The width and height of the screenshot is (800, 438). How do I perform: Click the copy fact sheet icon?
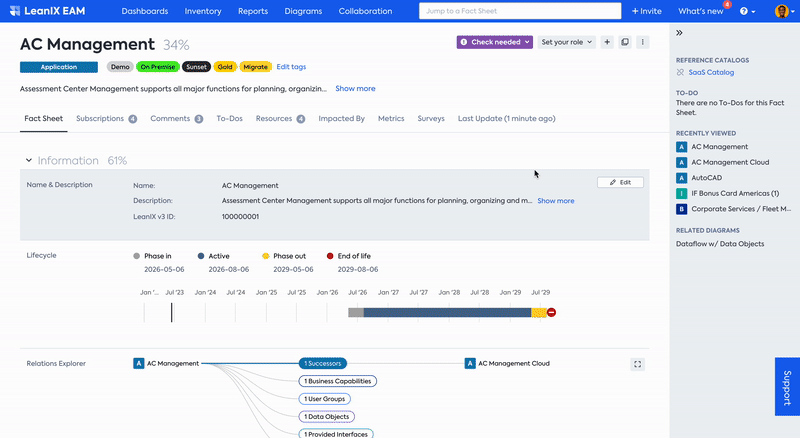click(625, 42)
